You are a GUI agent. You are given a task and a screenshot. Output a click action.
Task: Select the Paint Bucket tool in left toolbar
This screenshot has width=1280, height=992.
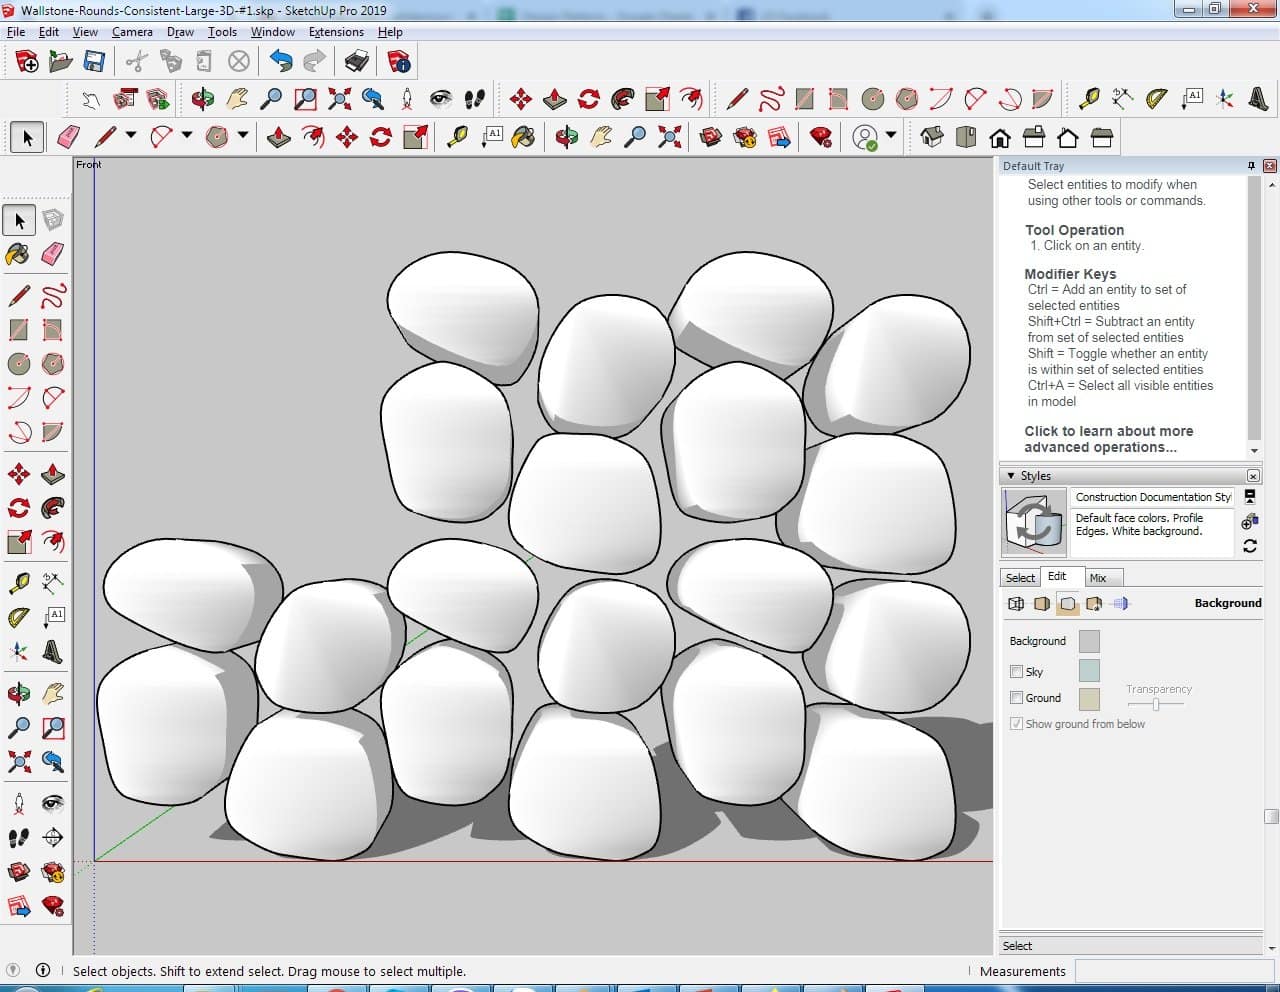[x=18, y=254]
